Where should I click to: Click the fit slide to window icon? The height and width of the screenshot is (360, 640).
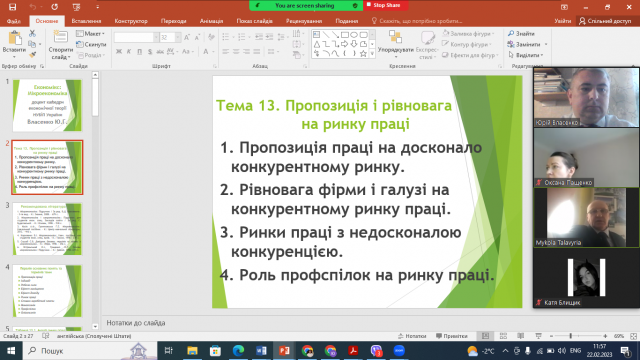click(633, 336)
